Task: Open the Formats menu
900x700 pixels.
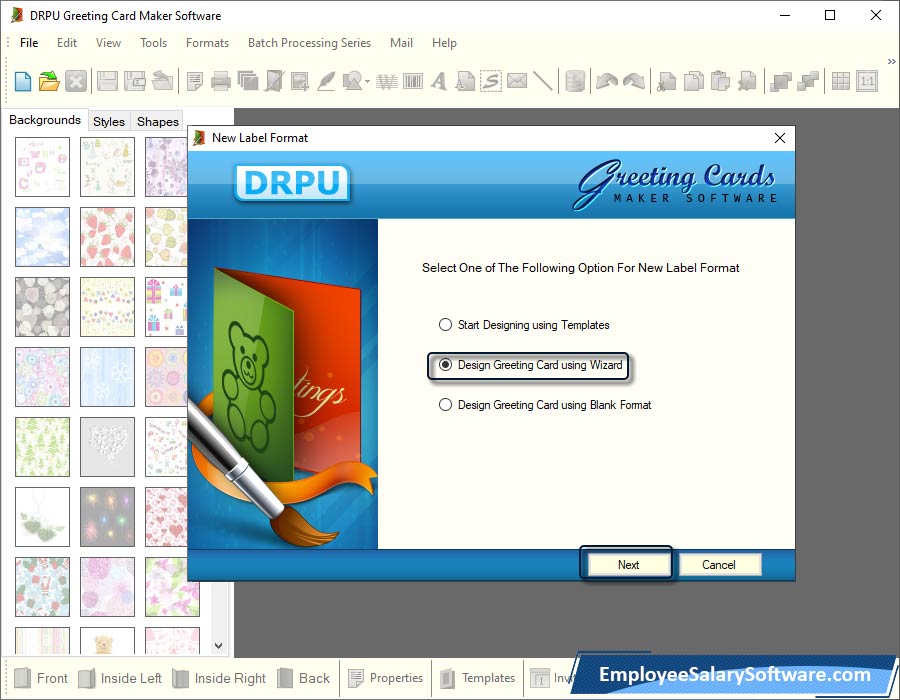Action: (207, 42)
